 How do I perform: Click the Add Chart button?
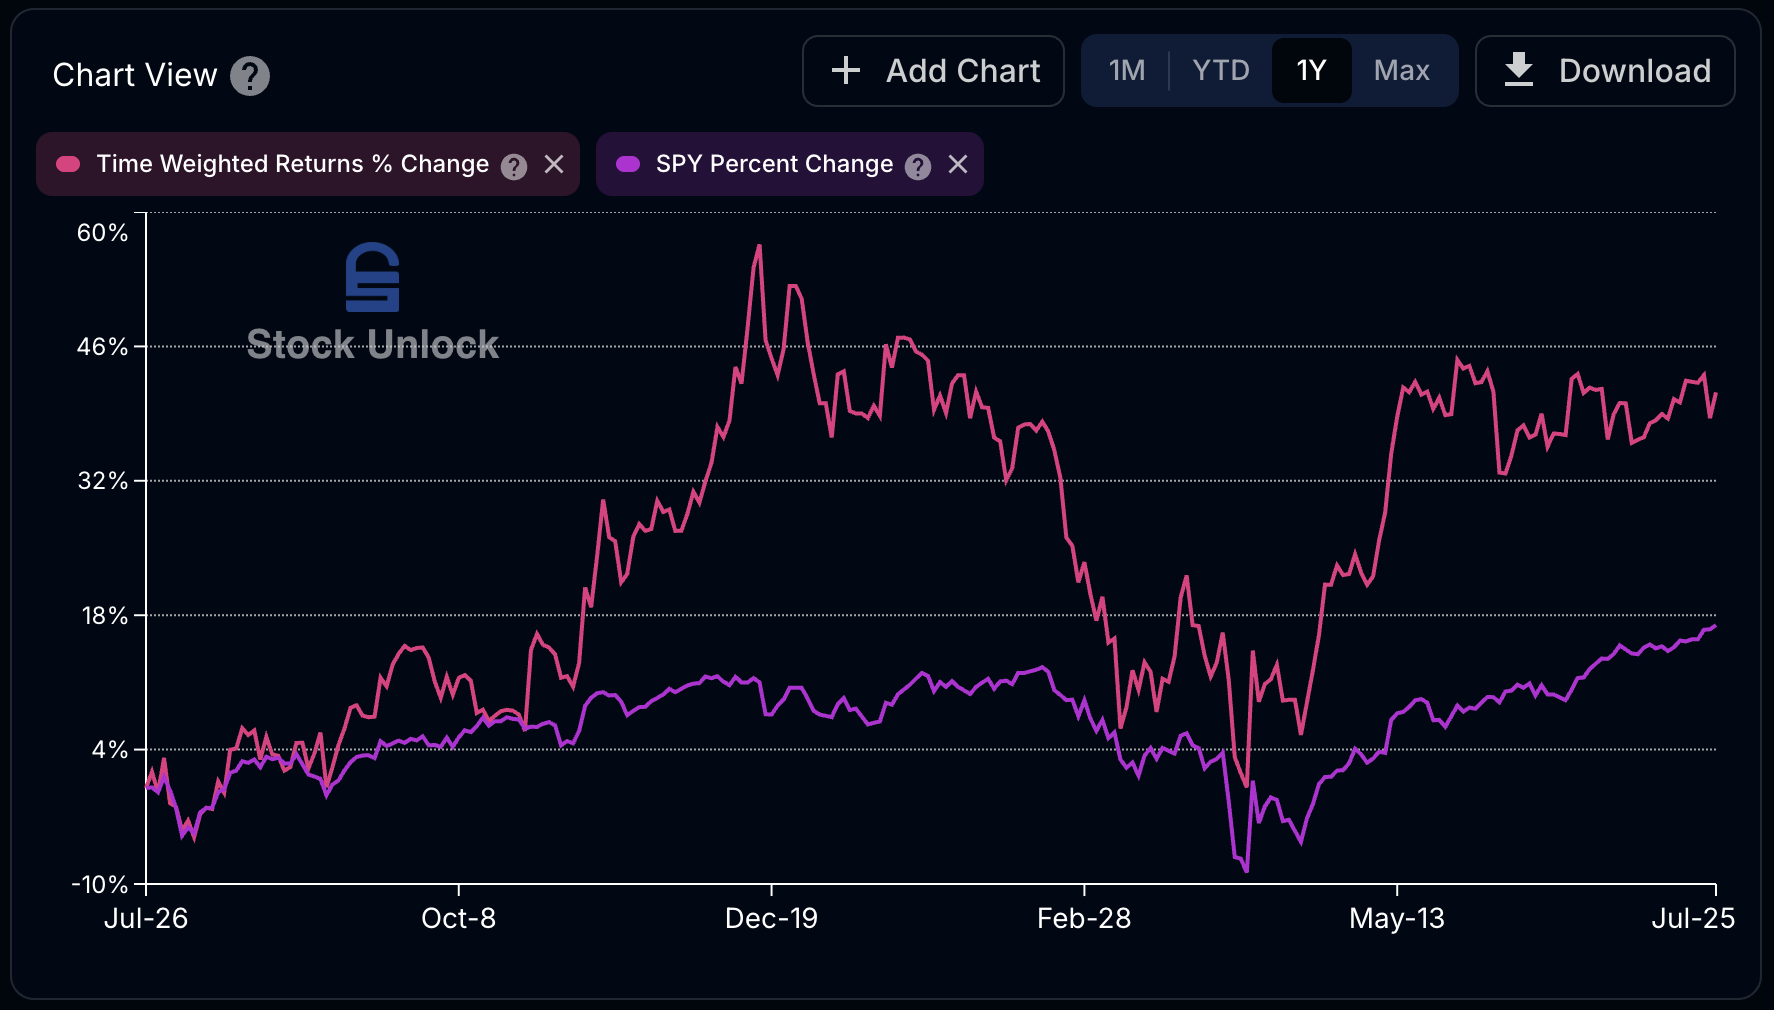(x=962, y=71)
